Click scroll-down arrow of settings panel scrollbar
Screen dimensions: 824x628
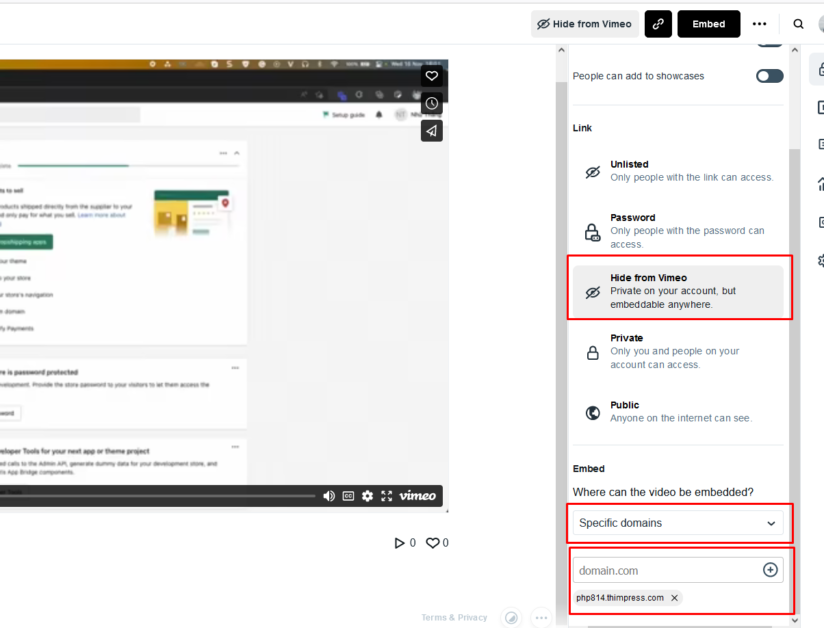(795, 621)
